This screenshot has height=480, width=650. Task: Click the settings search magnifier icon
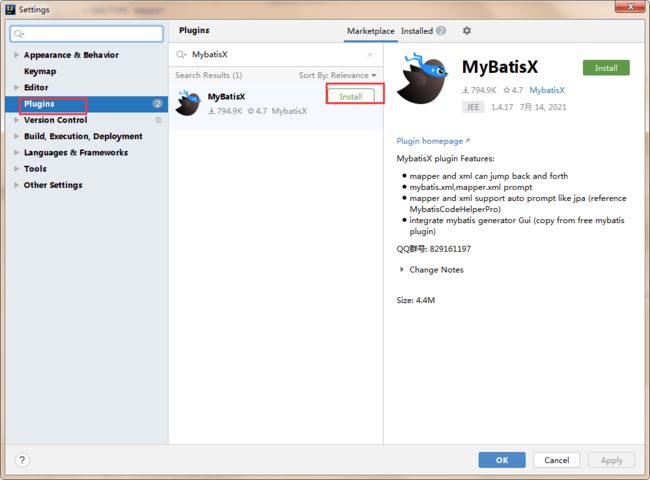tap(18, 34)
